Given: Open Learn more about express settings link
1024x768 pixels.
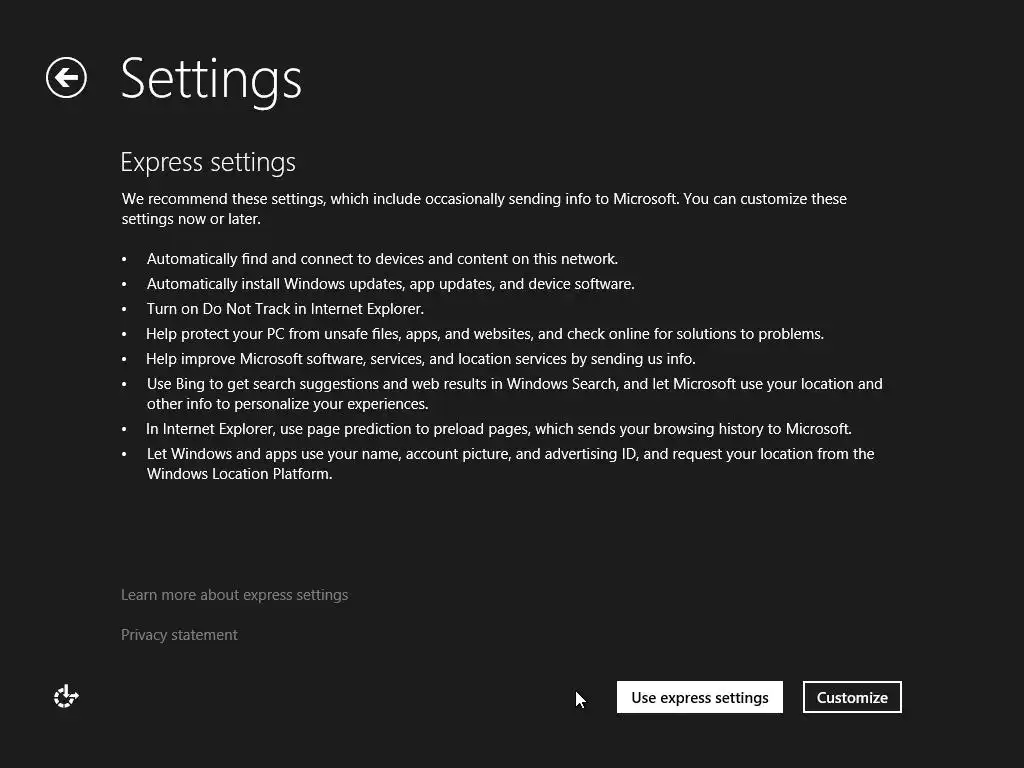Looking at the screenshot, I should click(234, 595).
